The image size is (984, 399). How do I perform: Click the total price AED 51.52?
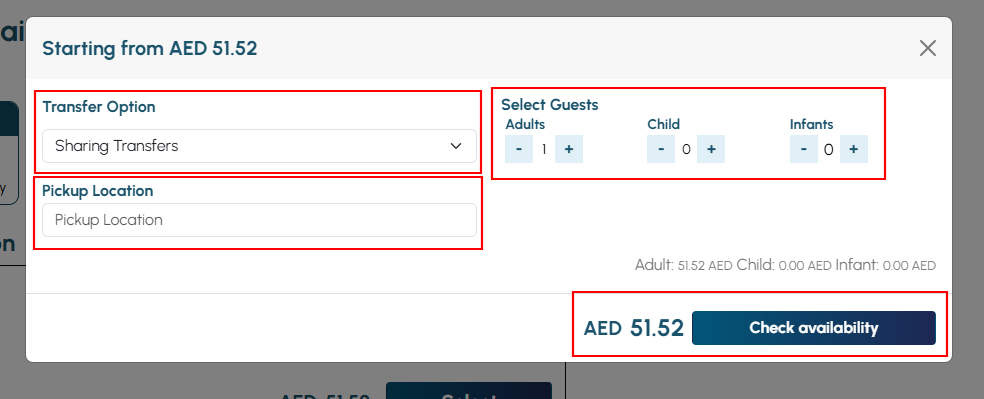(x=633, y=328)
